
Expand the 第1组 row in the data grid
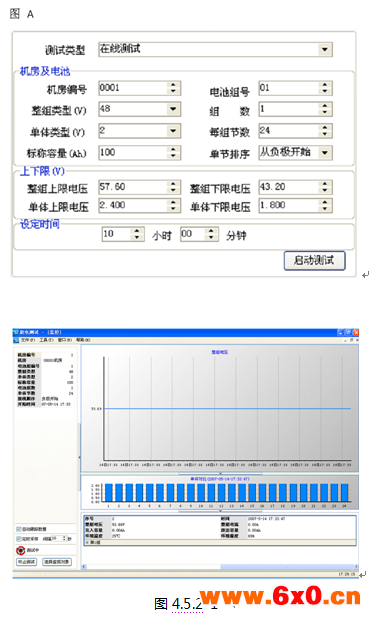point(87,542)
